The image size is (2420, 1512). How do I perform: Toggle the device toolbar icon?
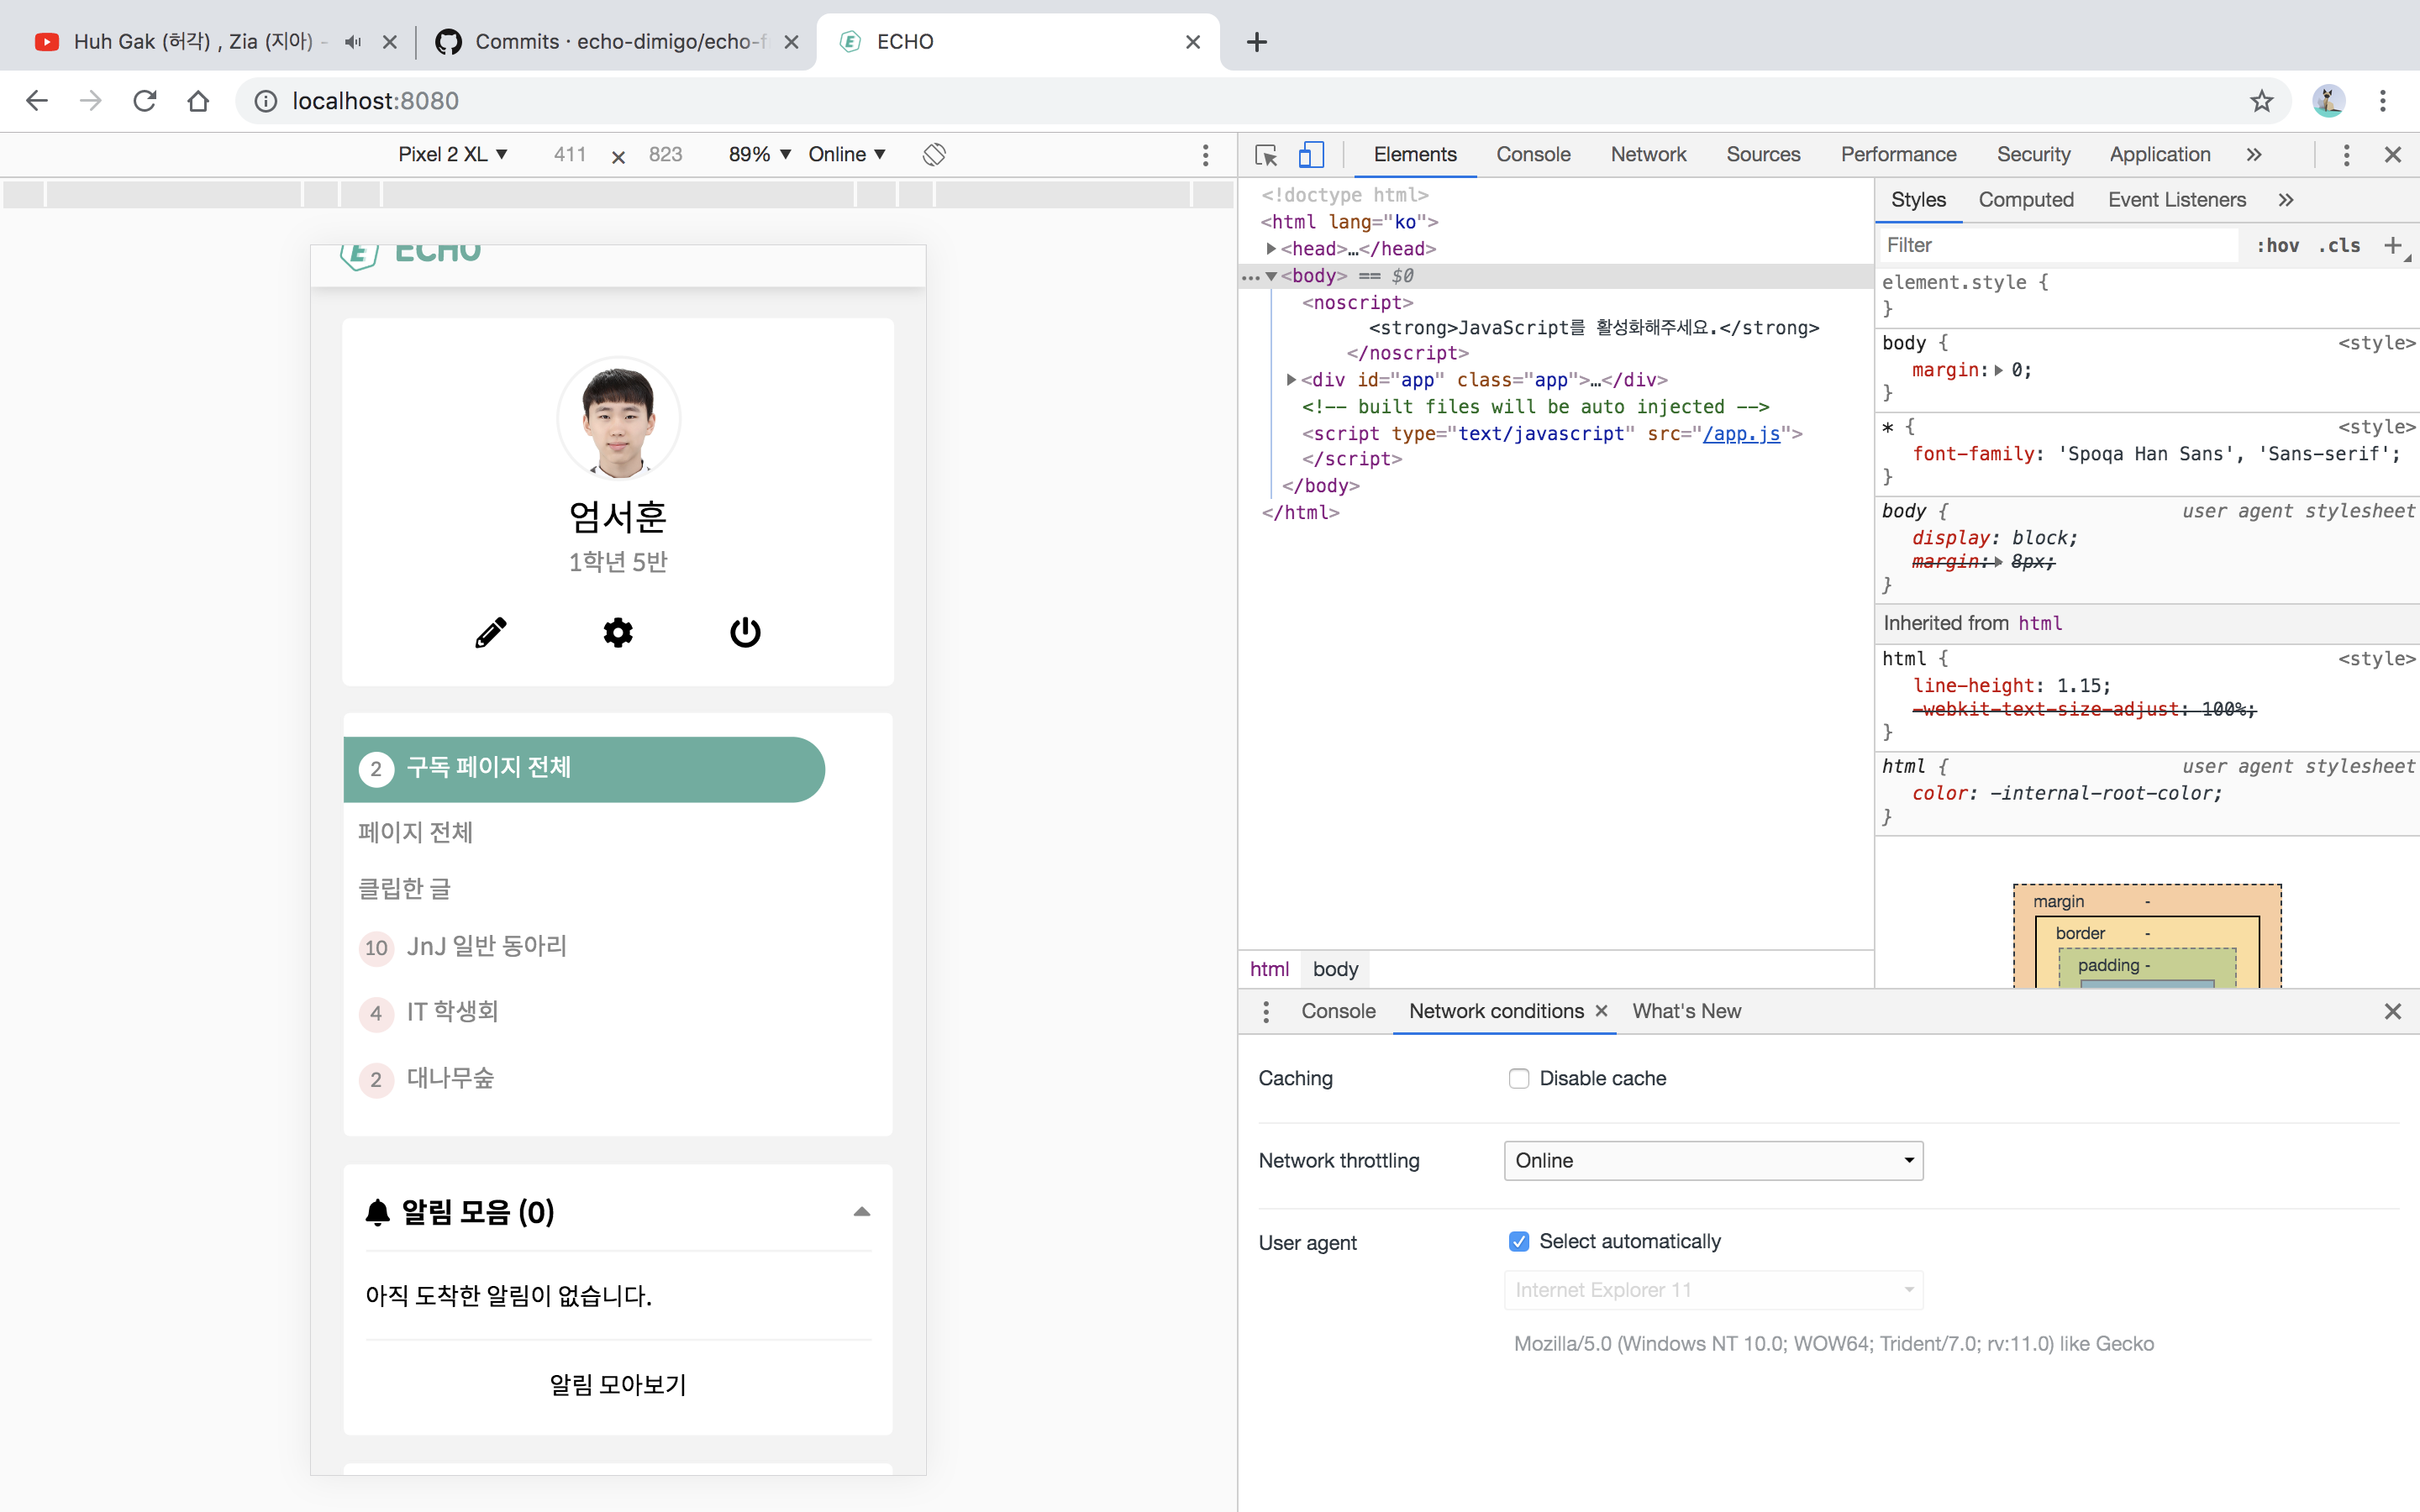[1311, 154]
